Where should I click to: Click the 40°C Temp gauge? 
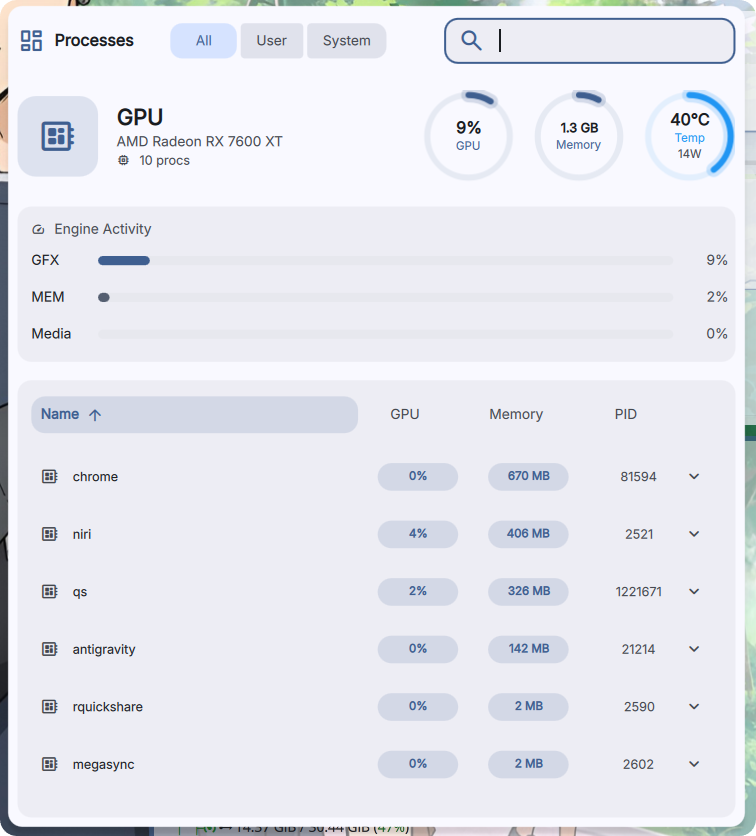(689, 136)
